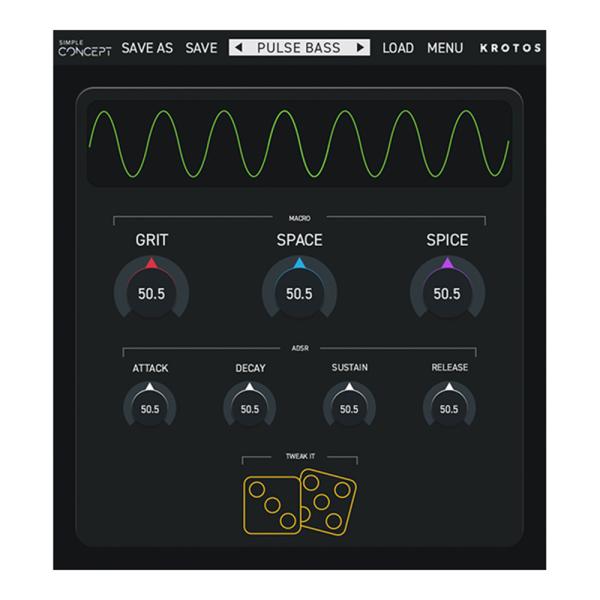Image resolution: width=600 pixels, height=600 pixels.
Task: Click the RELEASE knob
Action: click(x=449, y=407)
